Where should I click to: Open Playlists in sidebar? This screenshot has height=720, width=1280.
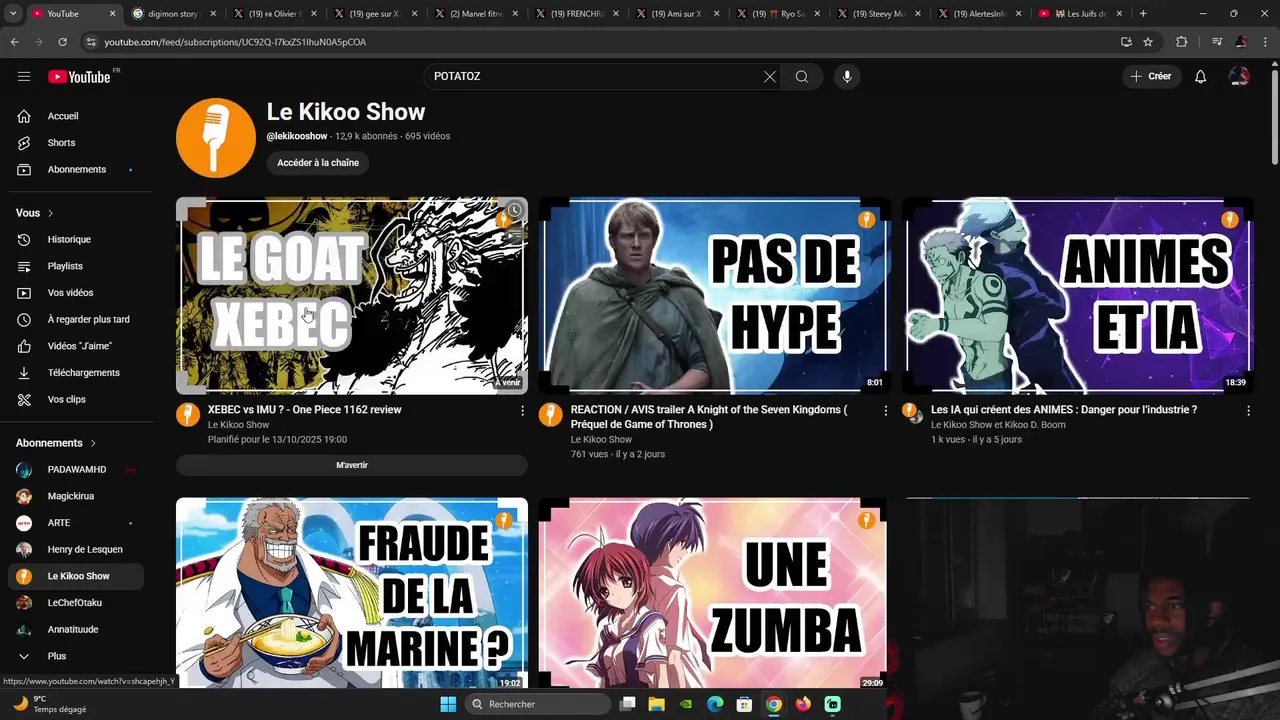(x=76, y=266)
